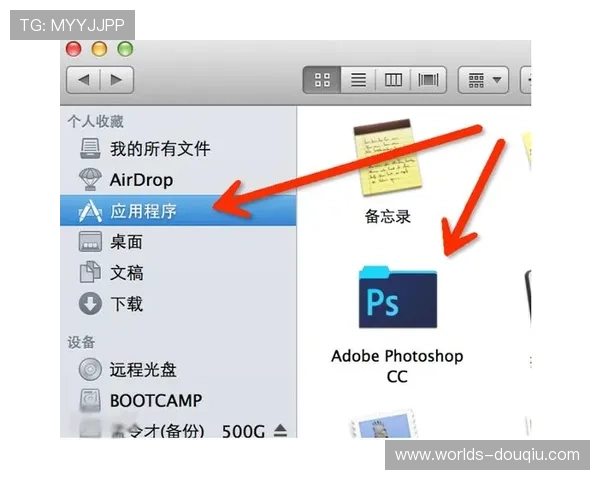Viewport: 600px width, 480px height.
Task: Select 应用程序 in the sidebar
Action: coord(143,211)
